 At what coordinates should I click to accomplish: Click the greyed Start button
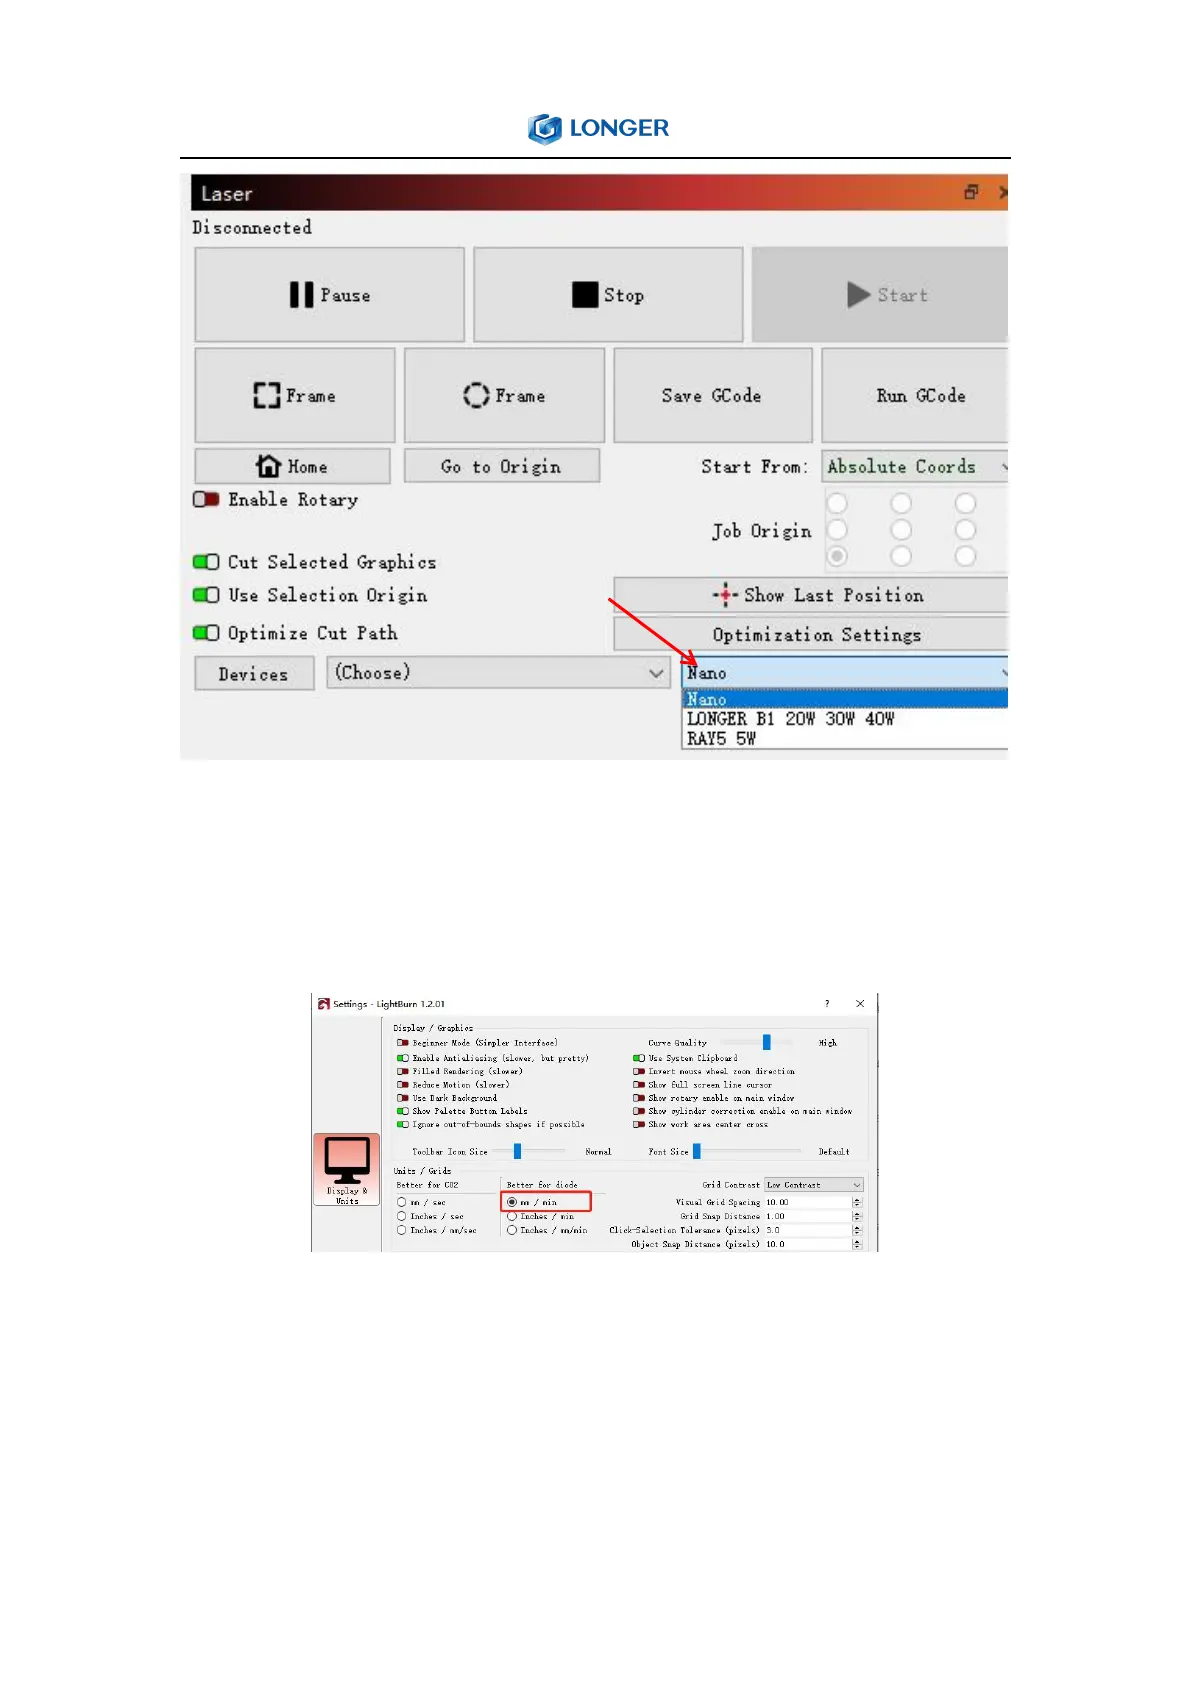point(880,295)
